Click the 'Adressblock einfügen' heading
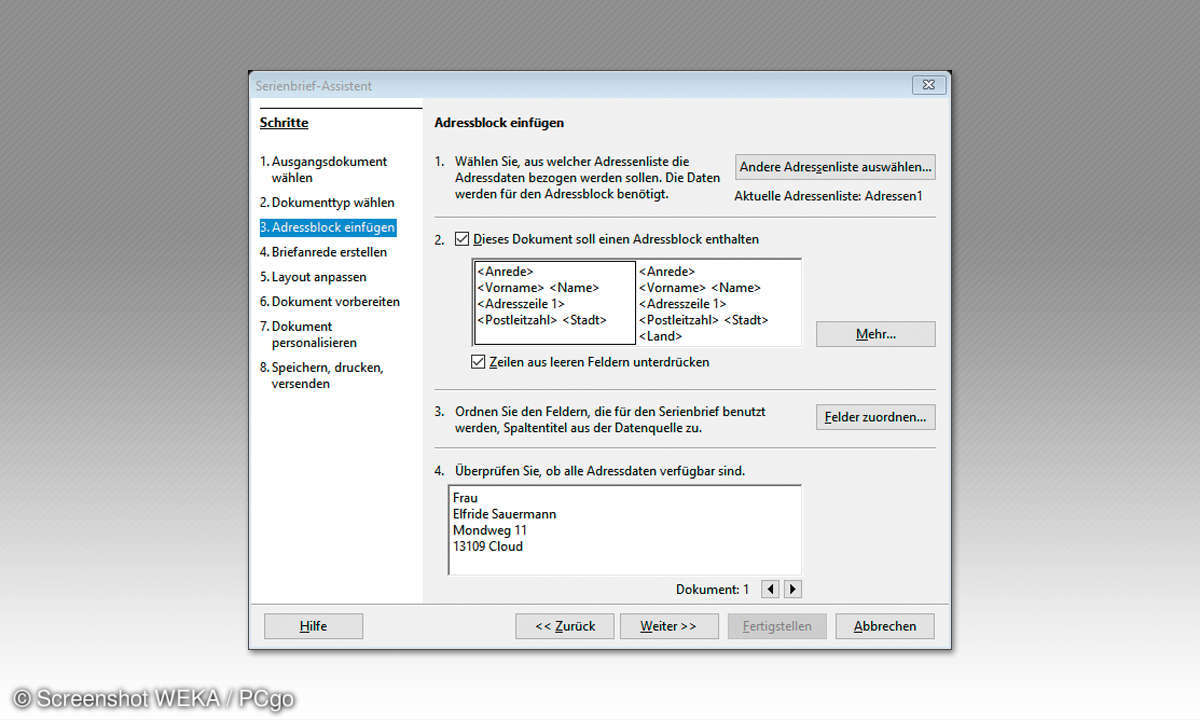1200x720 pixels. point(499,123)
